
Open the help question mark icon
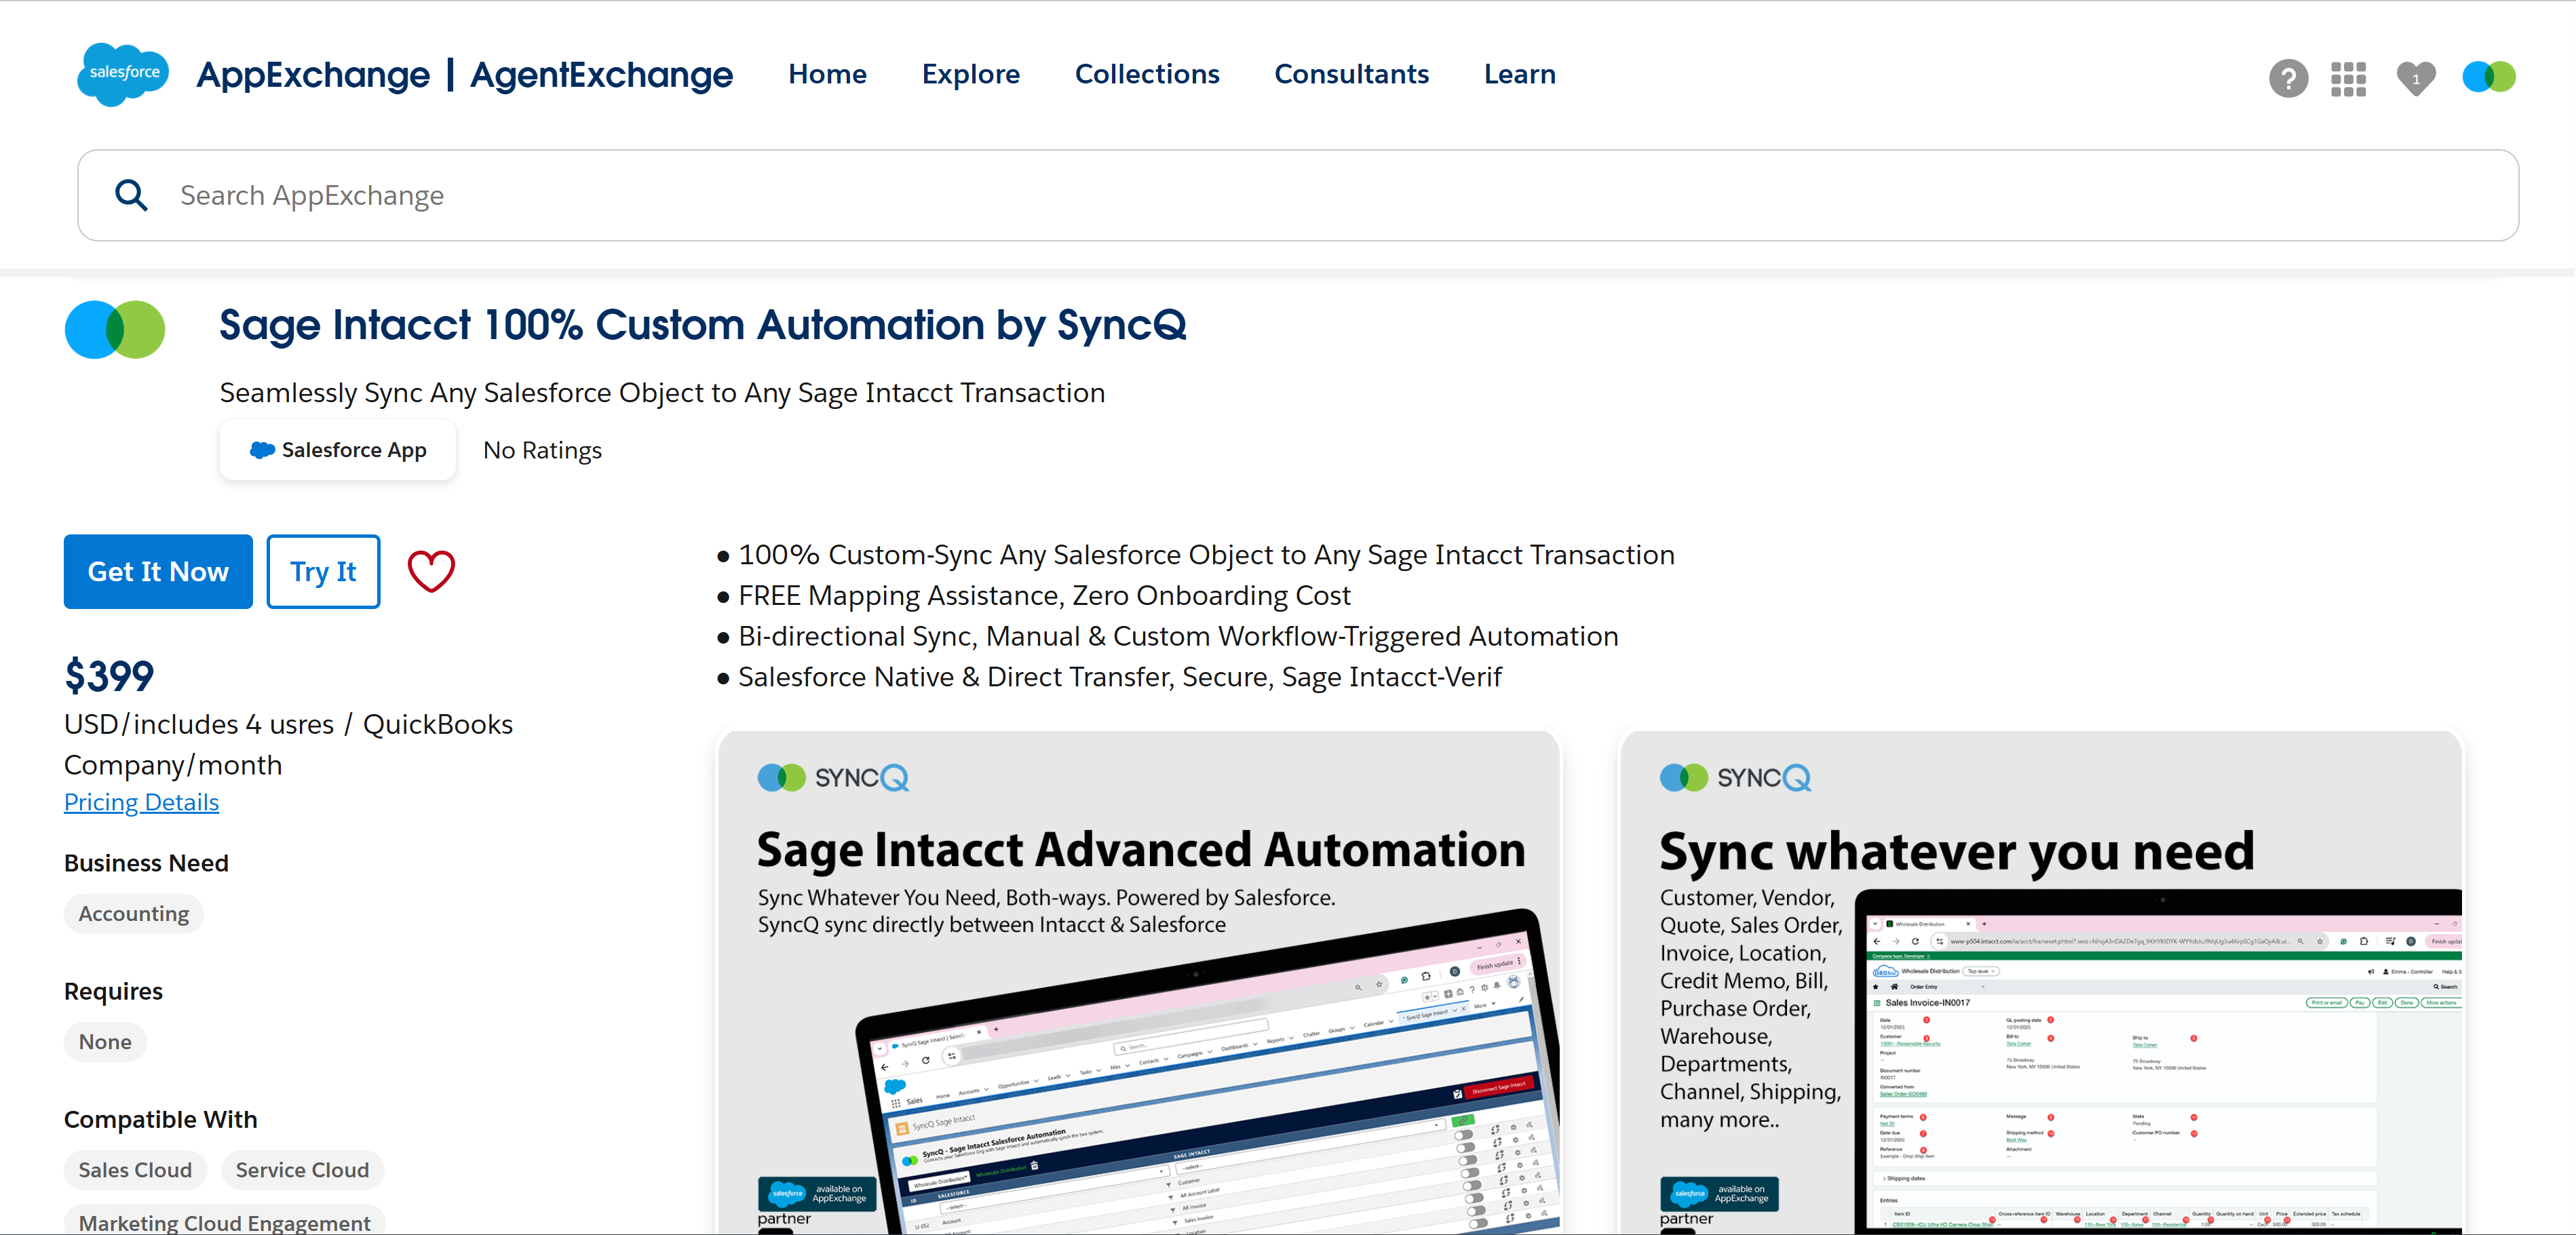click(2288, 77)
